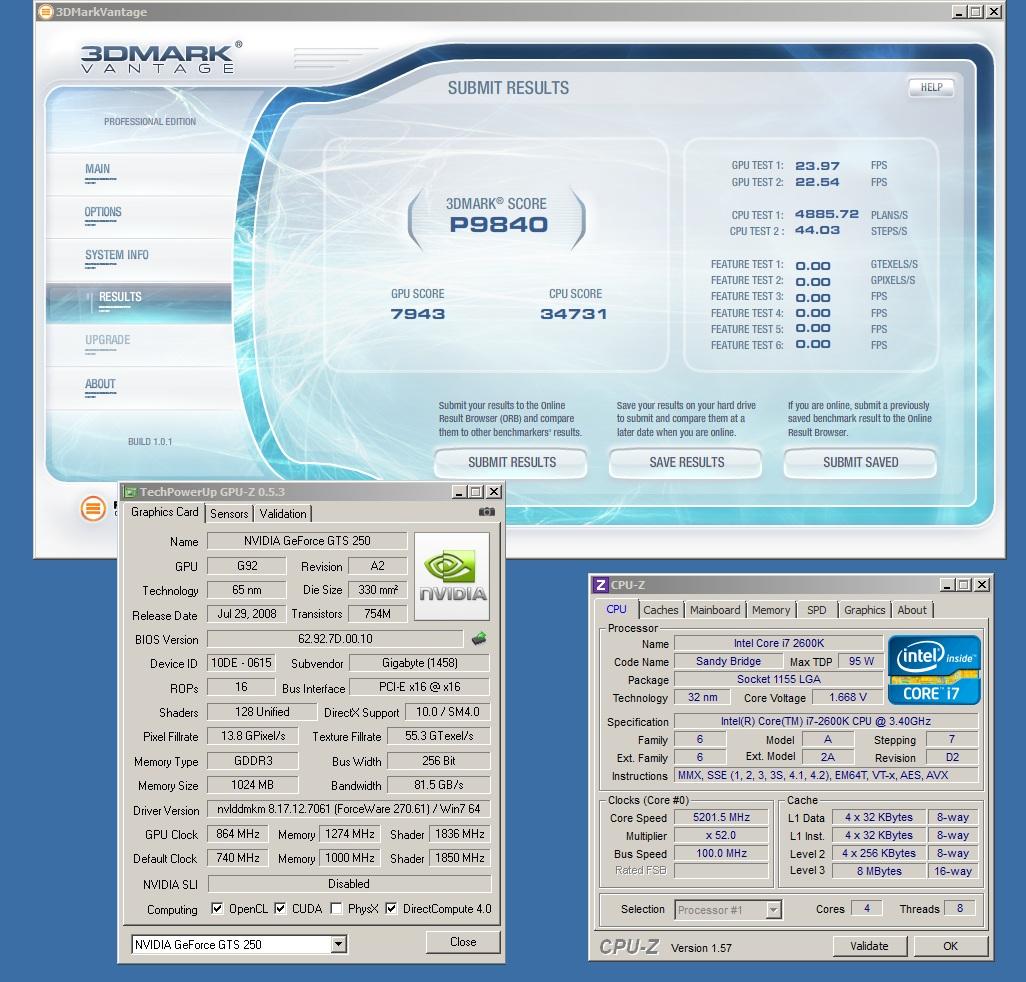Viewport: 1026px width, 982px height.
Task: Open the GPU selection dropdown in GPU-Z
Action: point(338,944)
